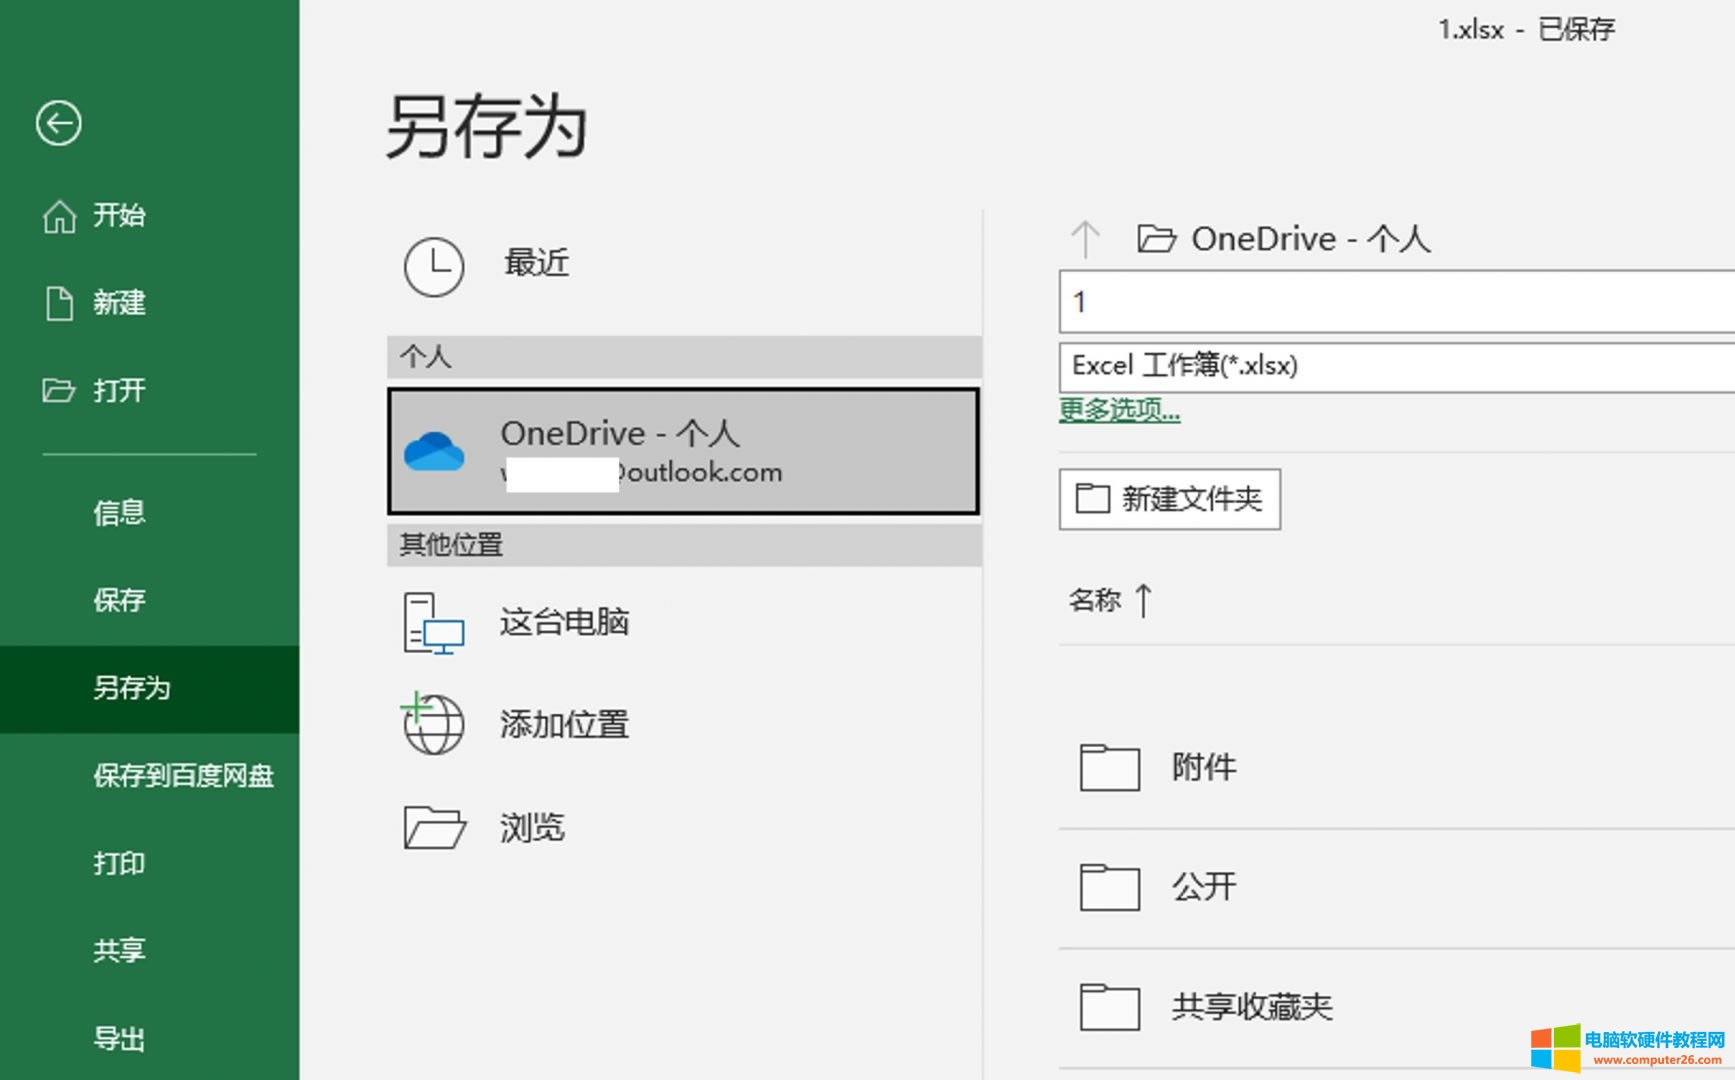
Task: Toggle the 名称 sort order arrow
Action: tap(1143, 599)
